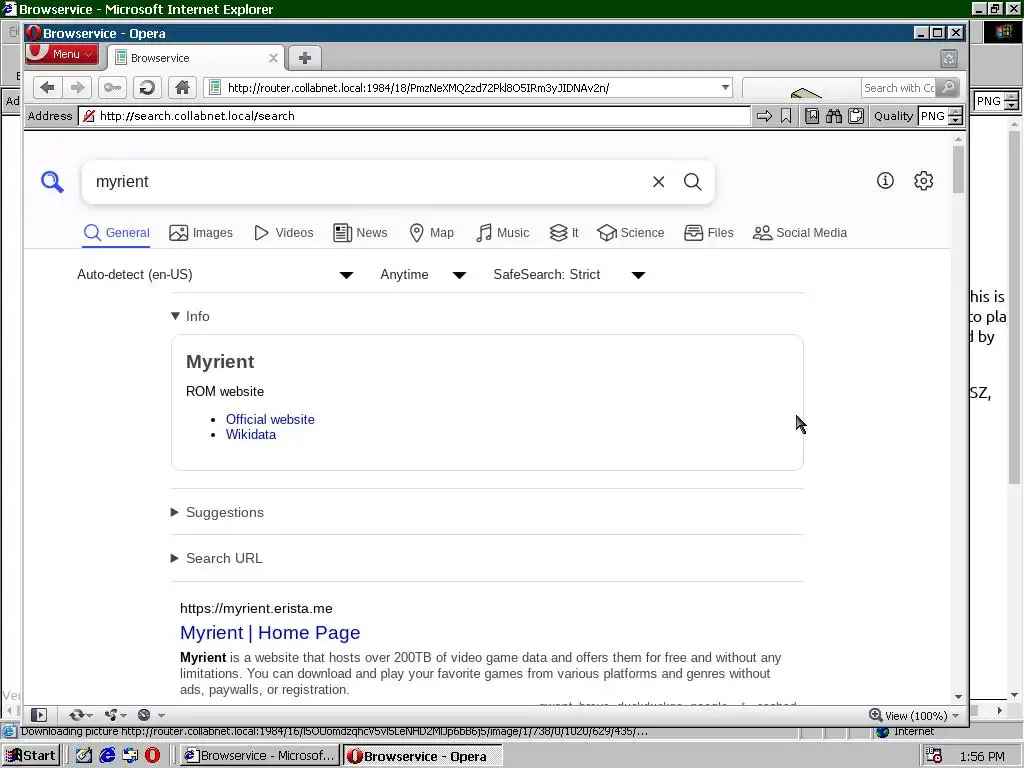Switch to Science category
Image resolution: width=1024 pixels, height=768 pixels.
[630, 232]
